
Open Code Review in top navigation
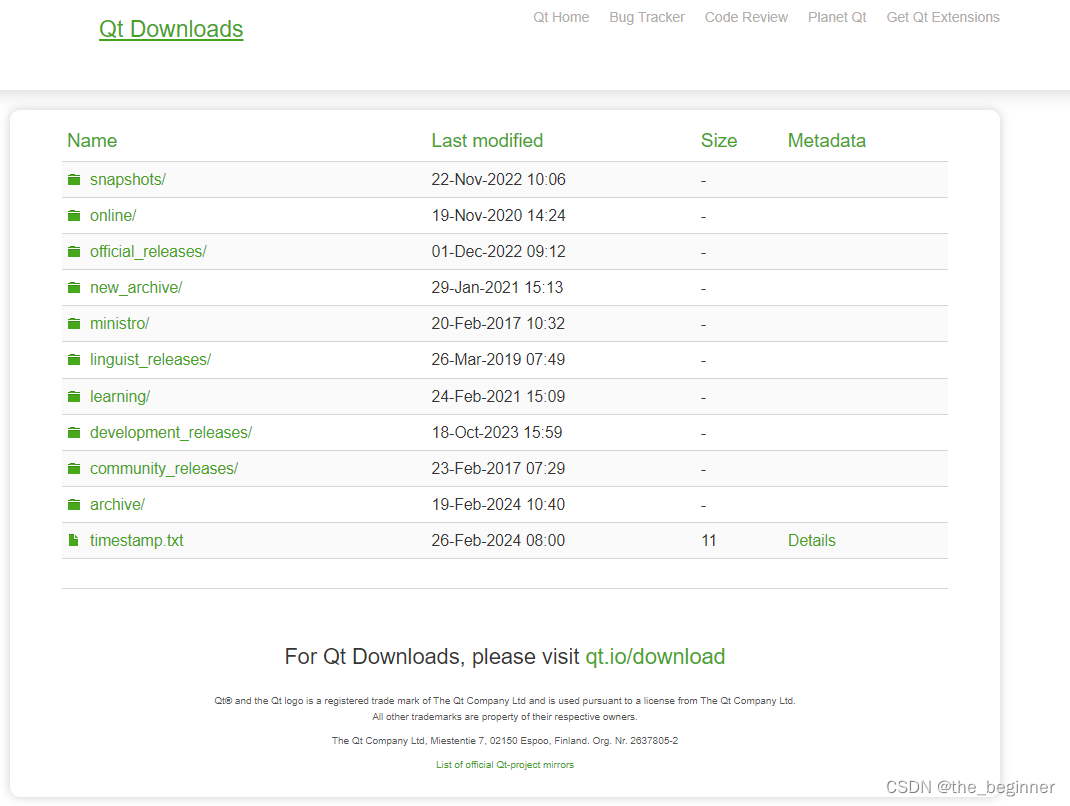click(x=746, y=18)
